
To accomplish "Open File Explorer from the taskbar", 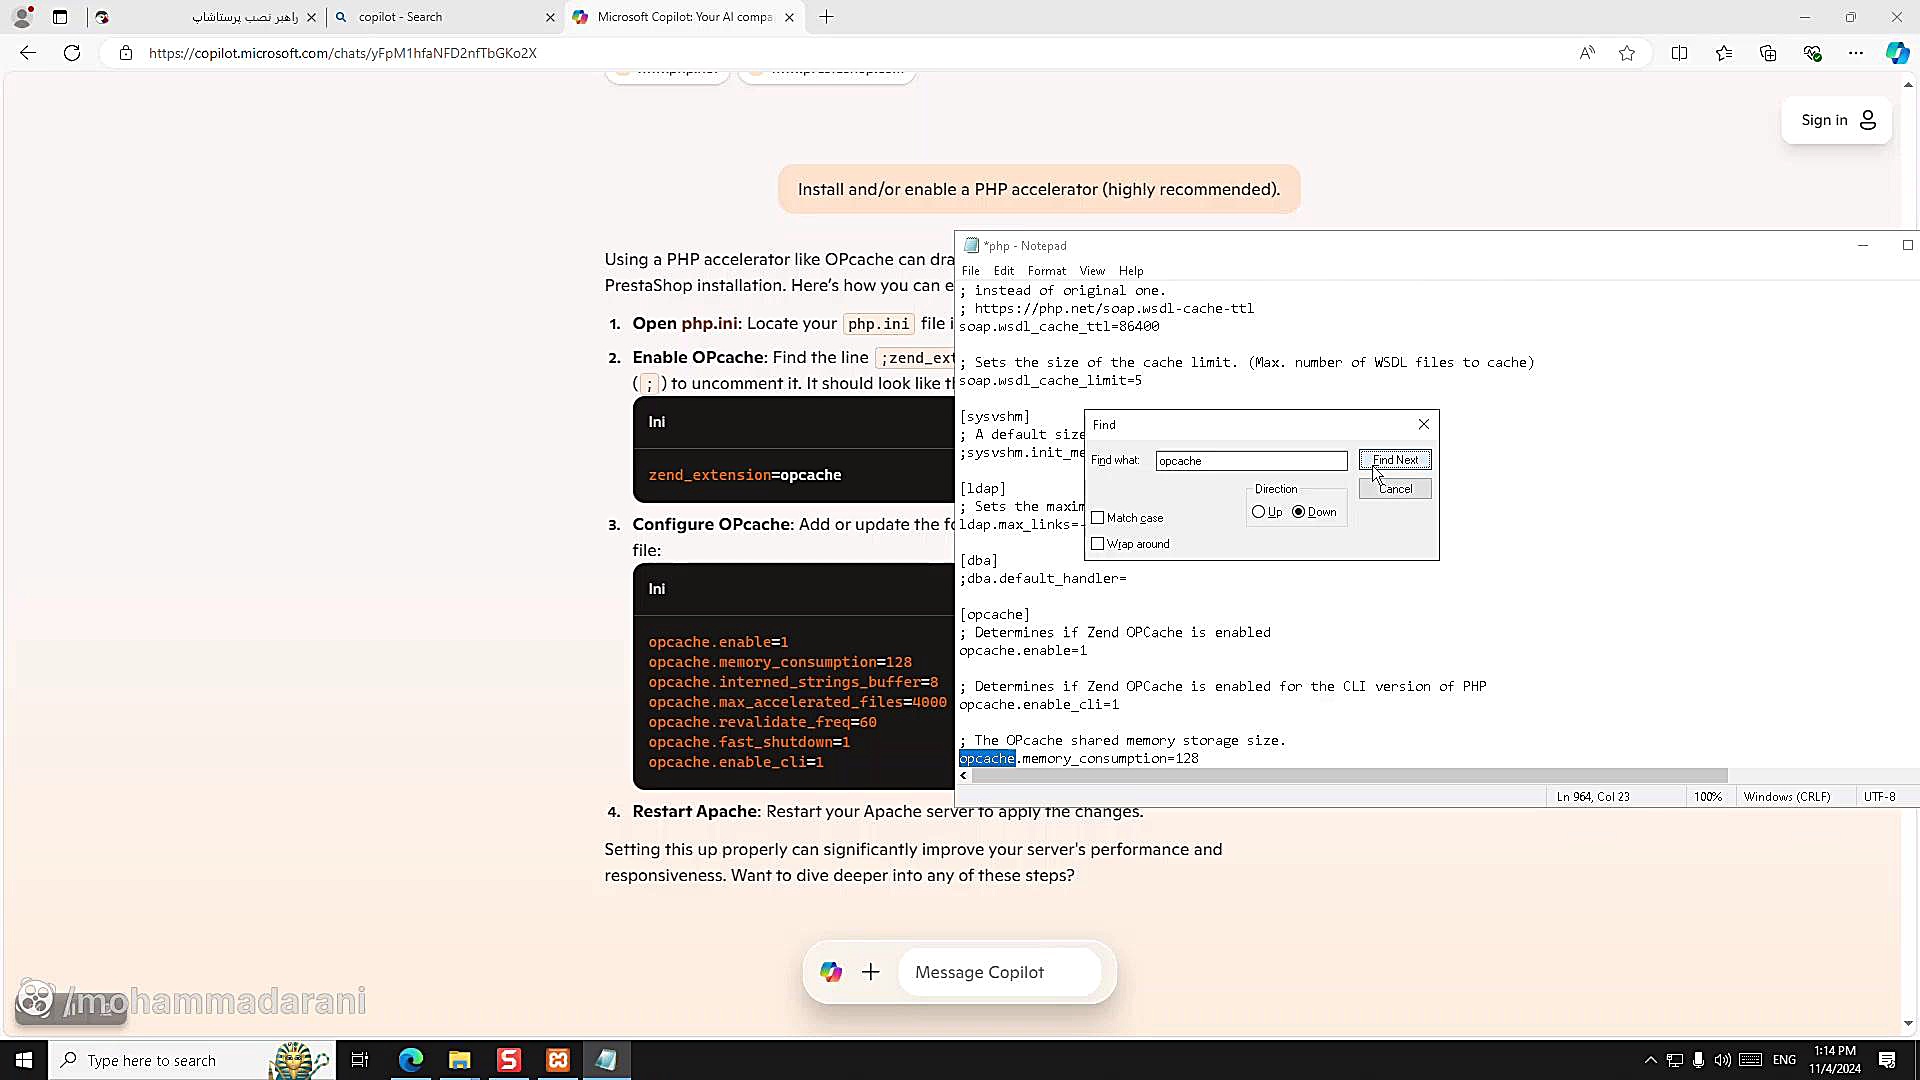I will click(x=459, y=1060).
